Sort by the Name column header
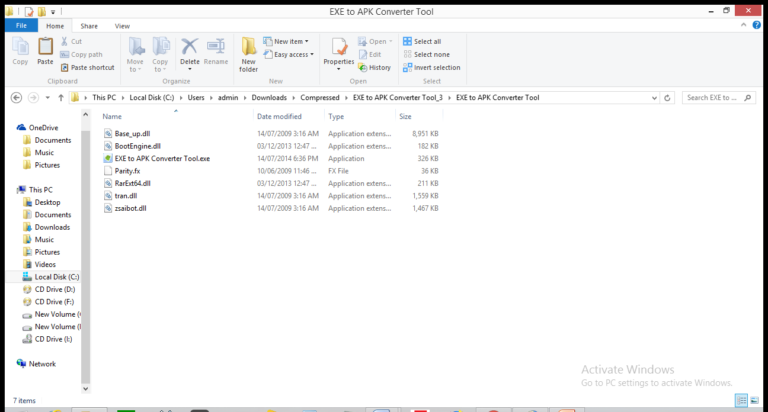Screen dimensions: 768x412 click(112, 117)
